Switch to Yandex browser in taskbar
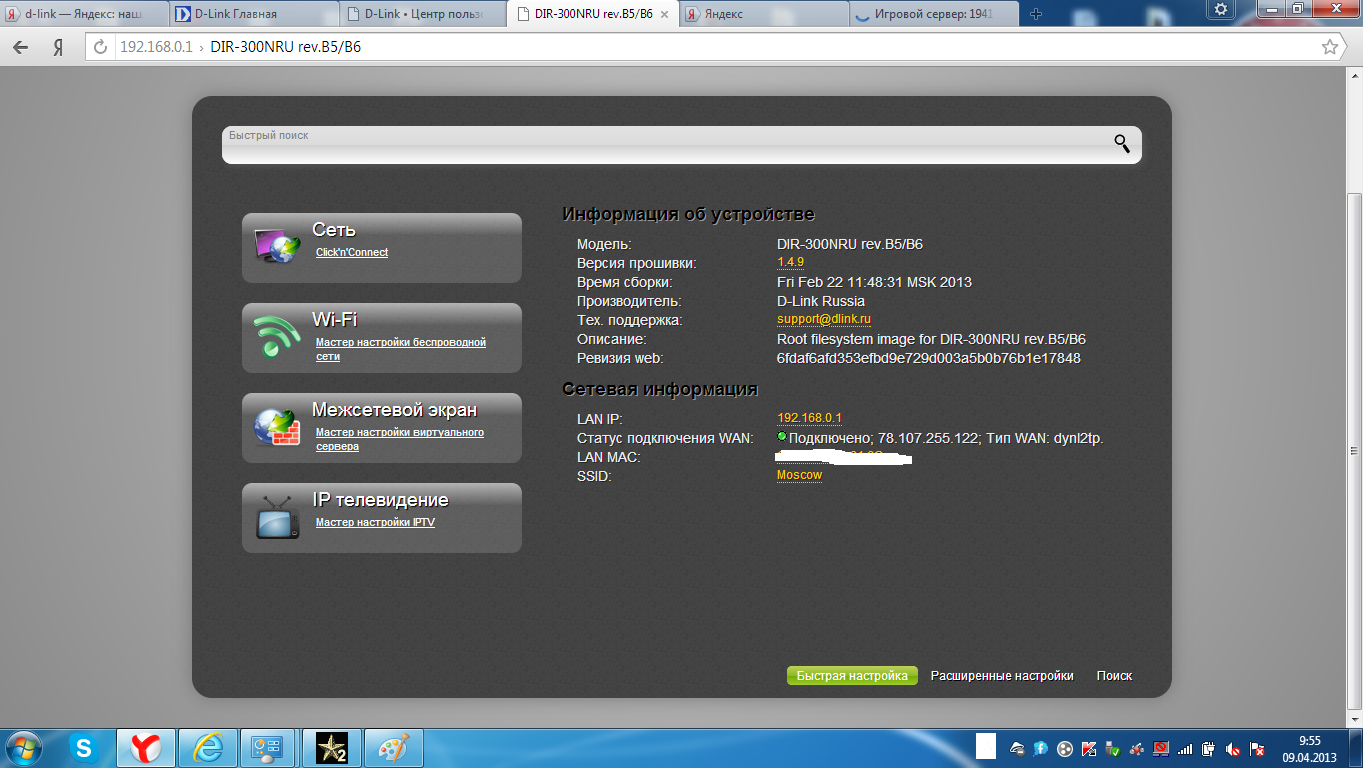 tap(147, 747)
